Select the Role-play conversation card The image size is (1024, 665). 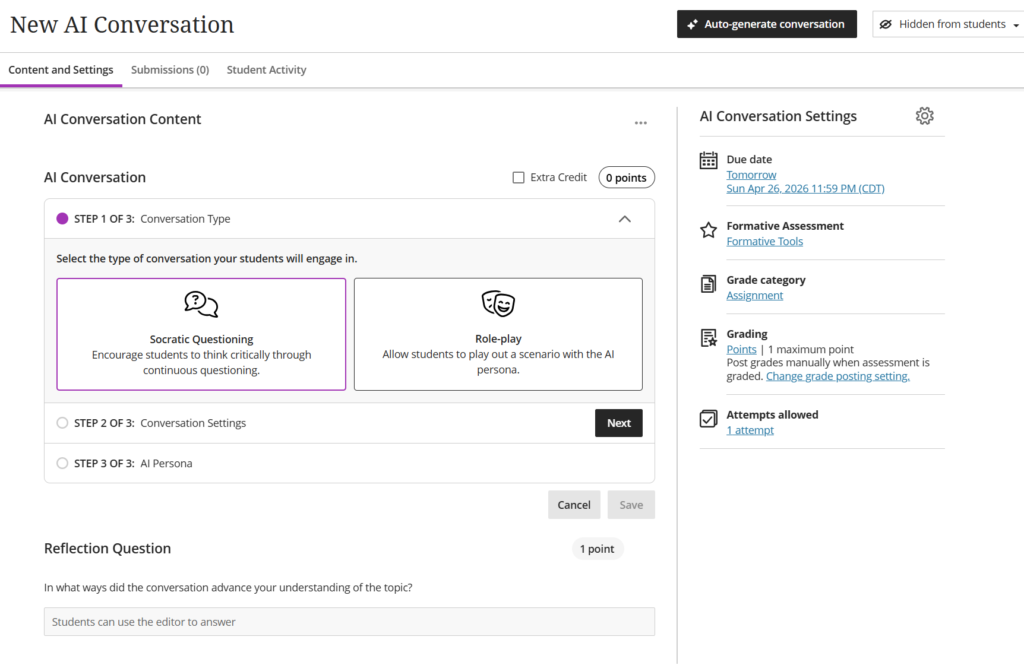[498, 334]
